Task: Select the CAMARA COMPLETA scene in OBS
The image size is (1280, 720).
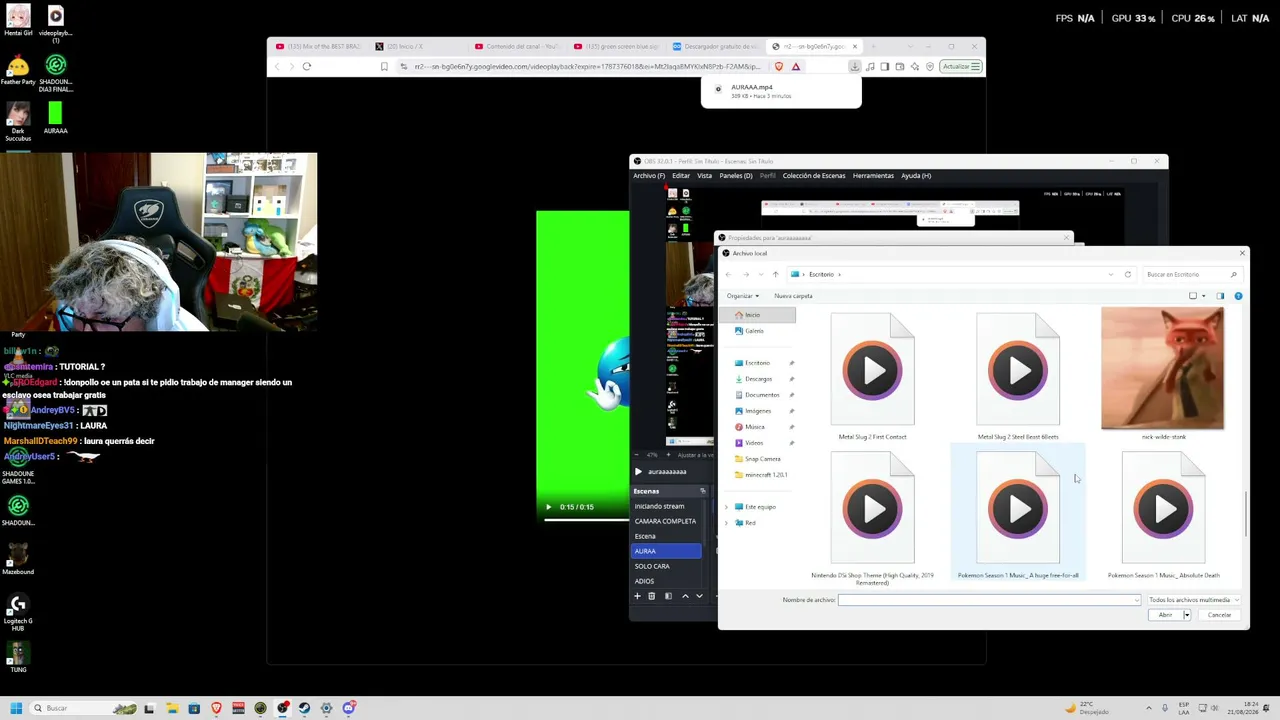Action: point(668,521)
